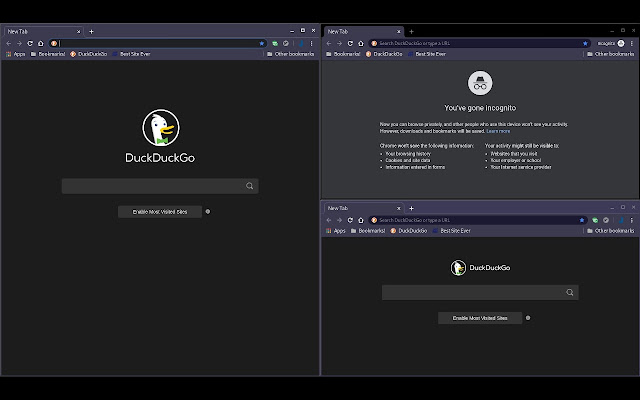The height and width of the screenshot is (400, 640).
Task: Expand Other bookmarks folder in left window
Action: [x=291, y=54]
